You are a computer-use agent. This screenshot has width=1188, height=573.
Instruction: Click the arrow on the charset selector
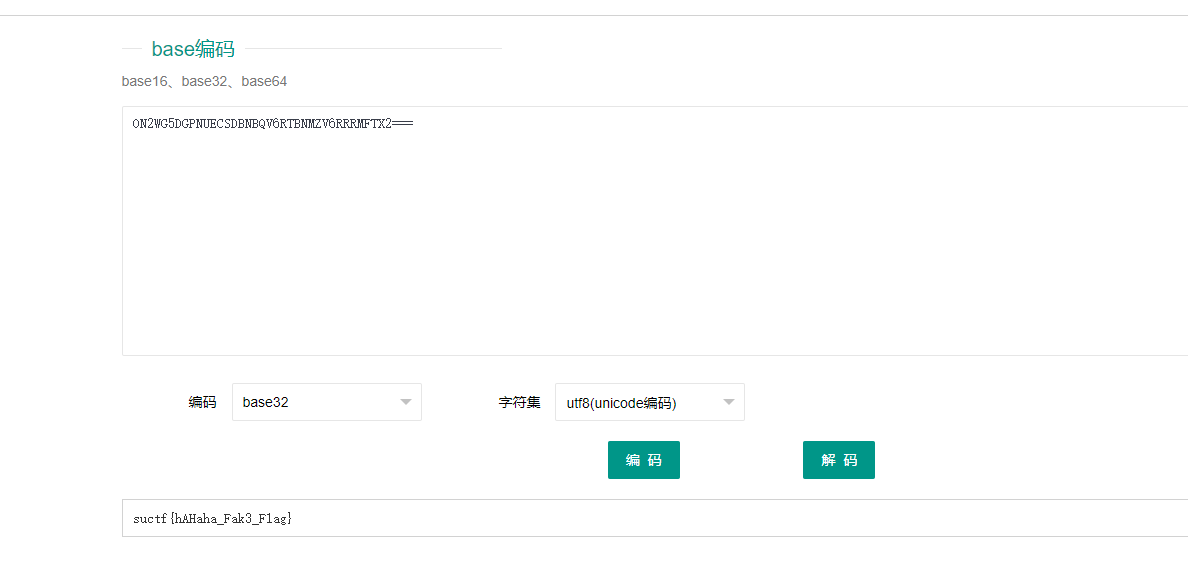728,402
